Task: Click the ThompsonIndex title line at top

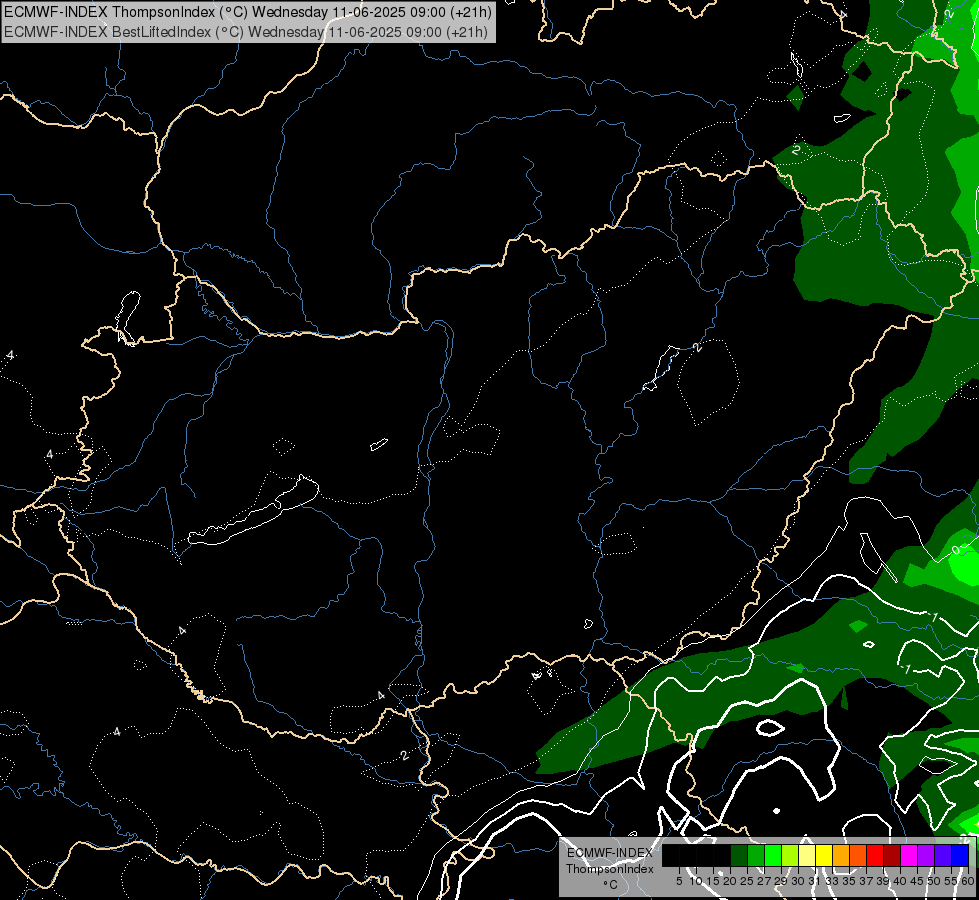Action: 248,11
